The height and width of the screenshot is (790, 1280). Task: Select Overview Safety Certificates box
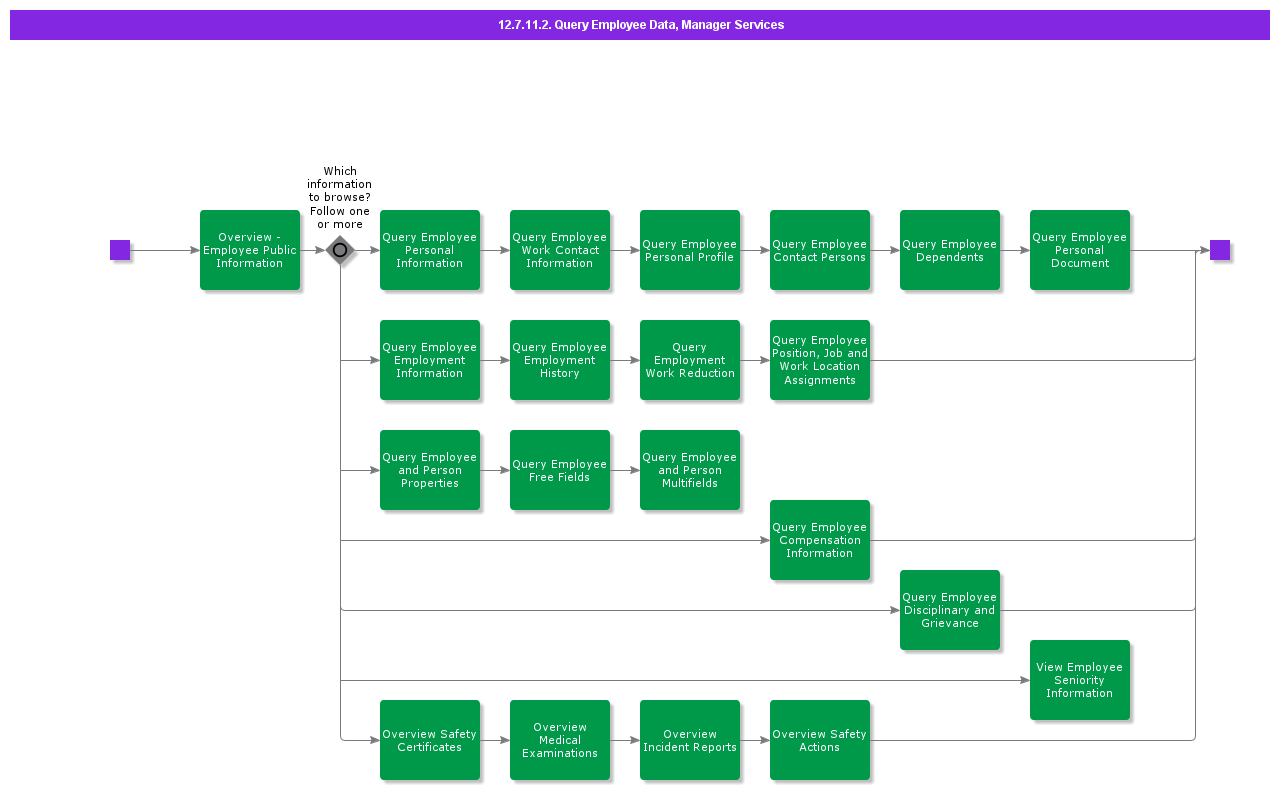430,740
